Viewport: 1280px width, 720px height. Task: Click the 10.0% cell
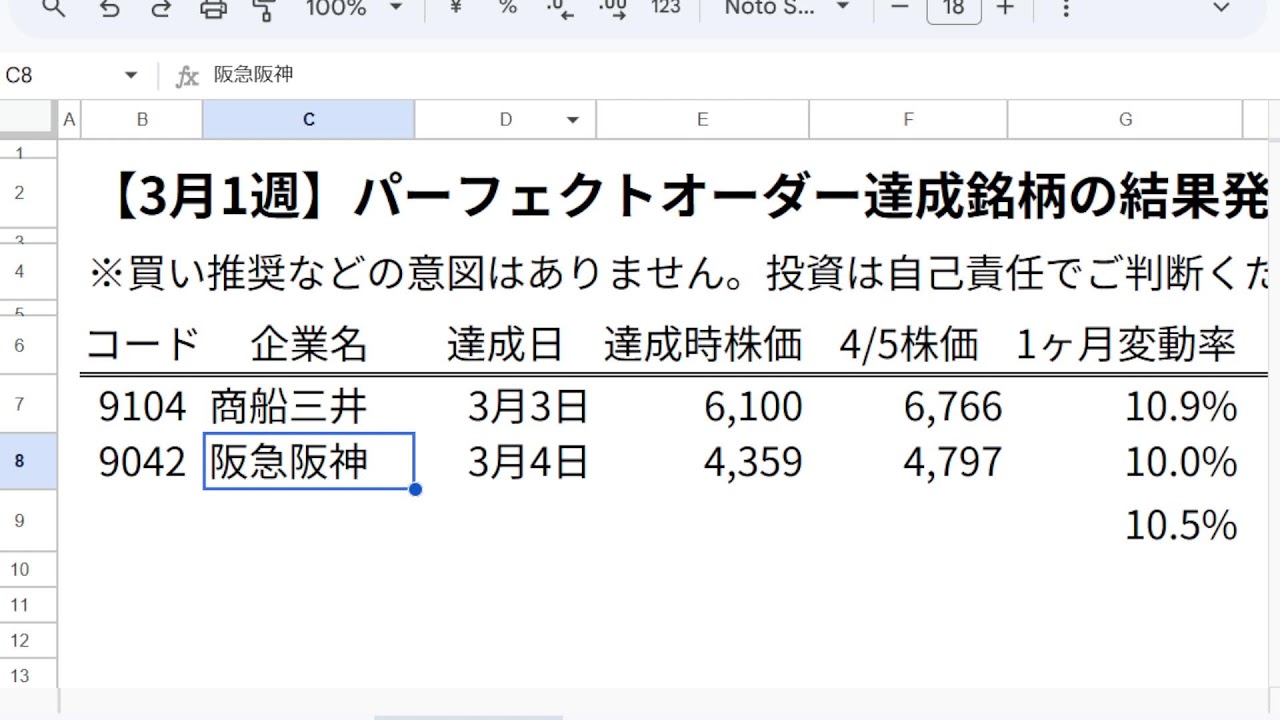(1125, 461)
